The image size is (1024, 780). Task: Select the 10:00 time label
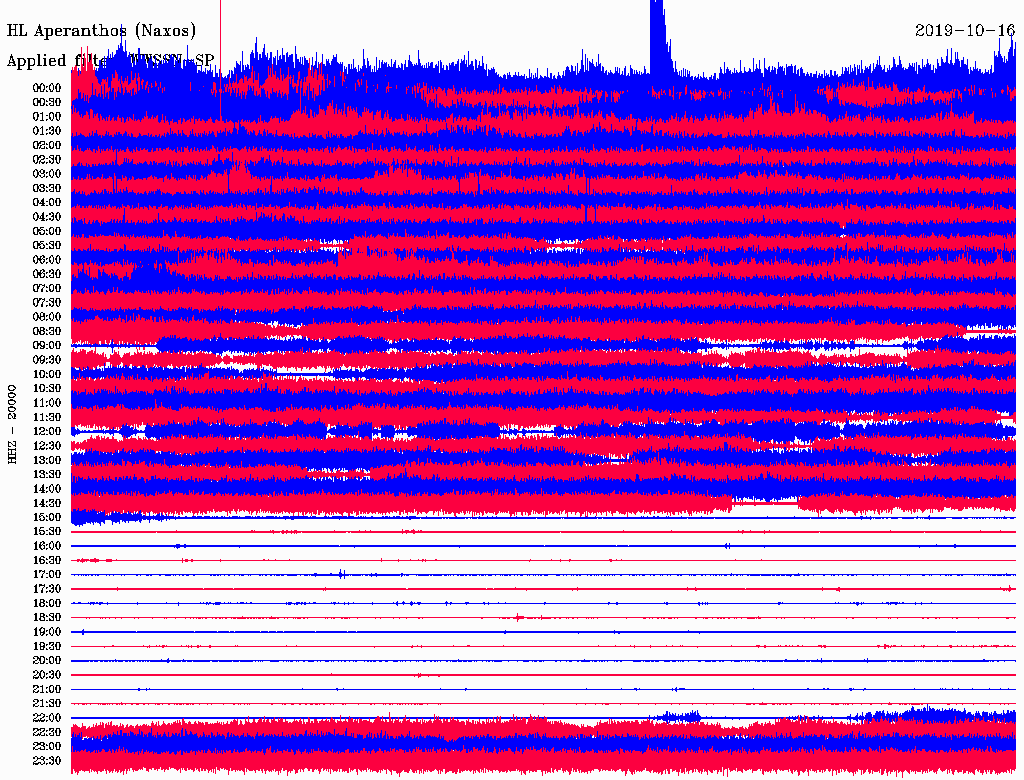point(47,374)
